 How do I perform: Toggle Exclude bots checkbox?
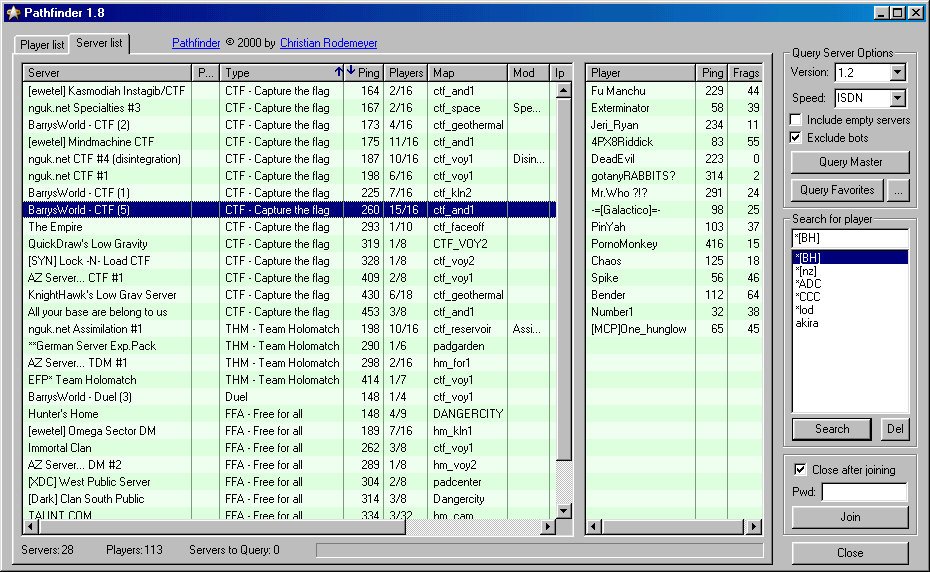point(796,138)
